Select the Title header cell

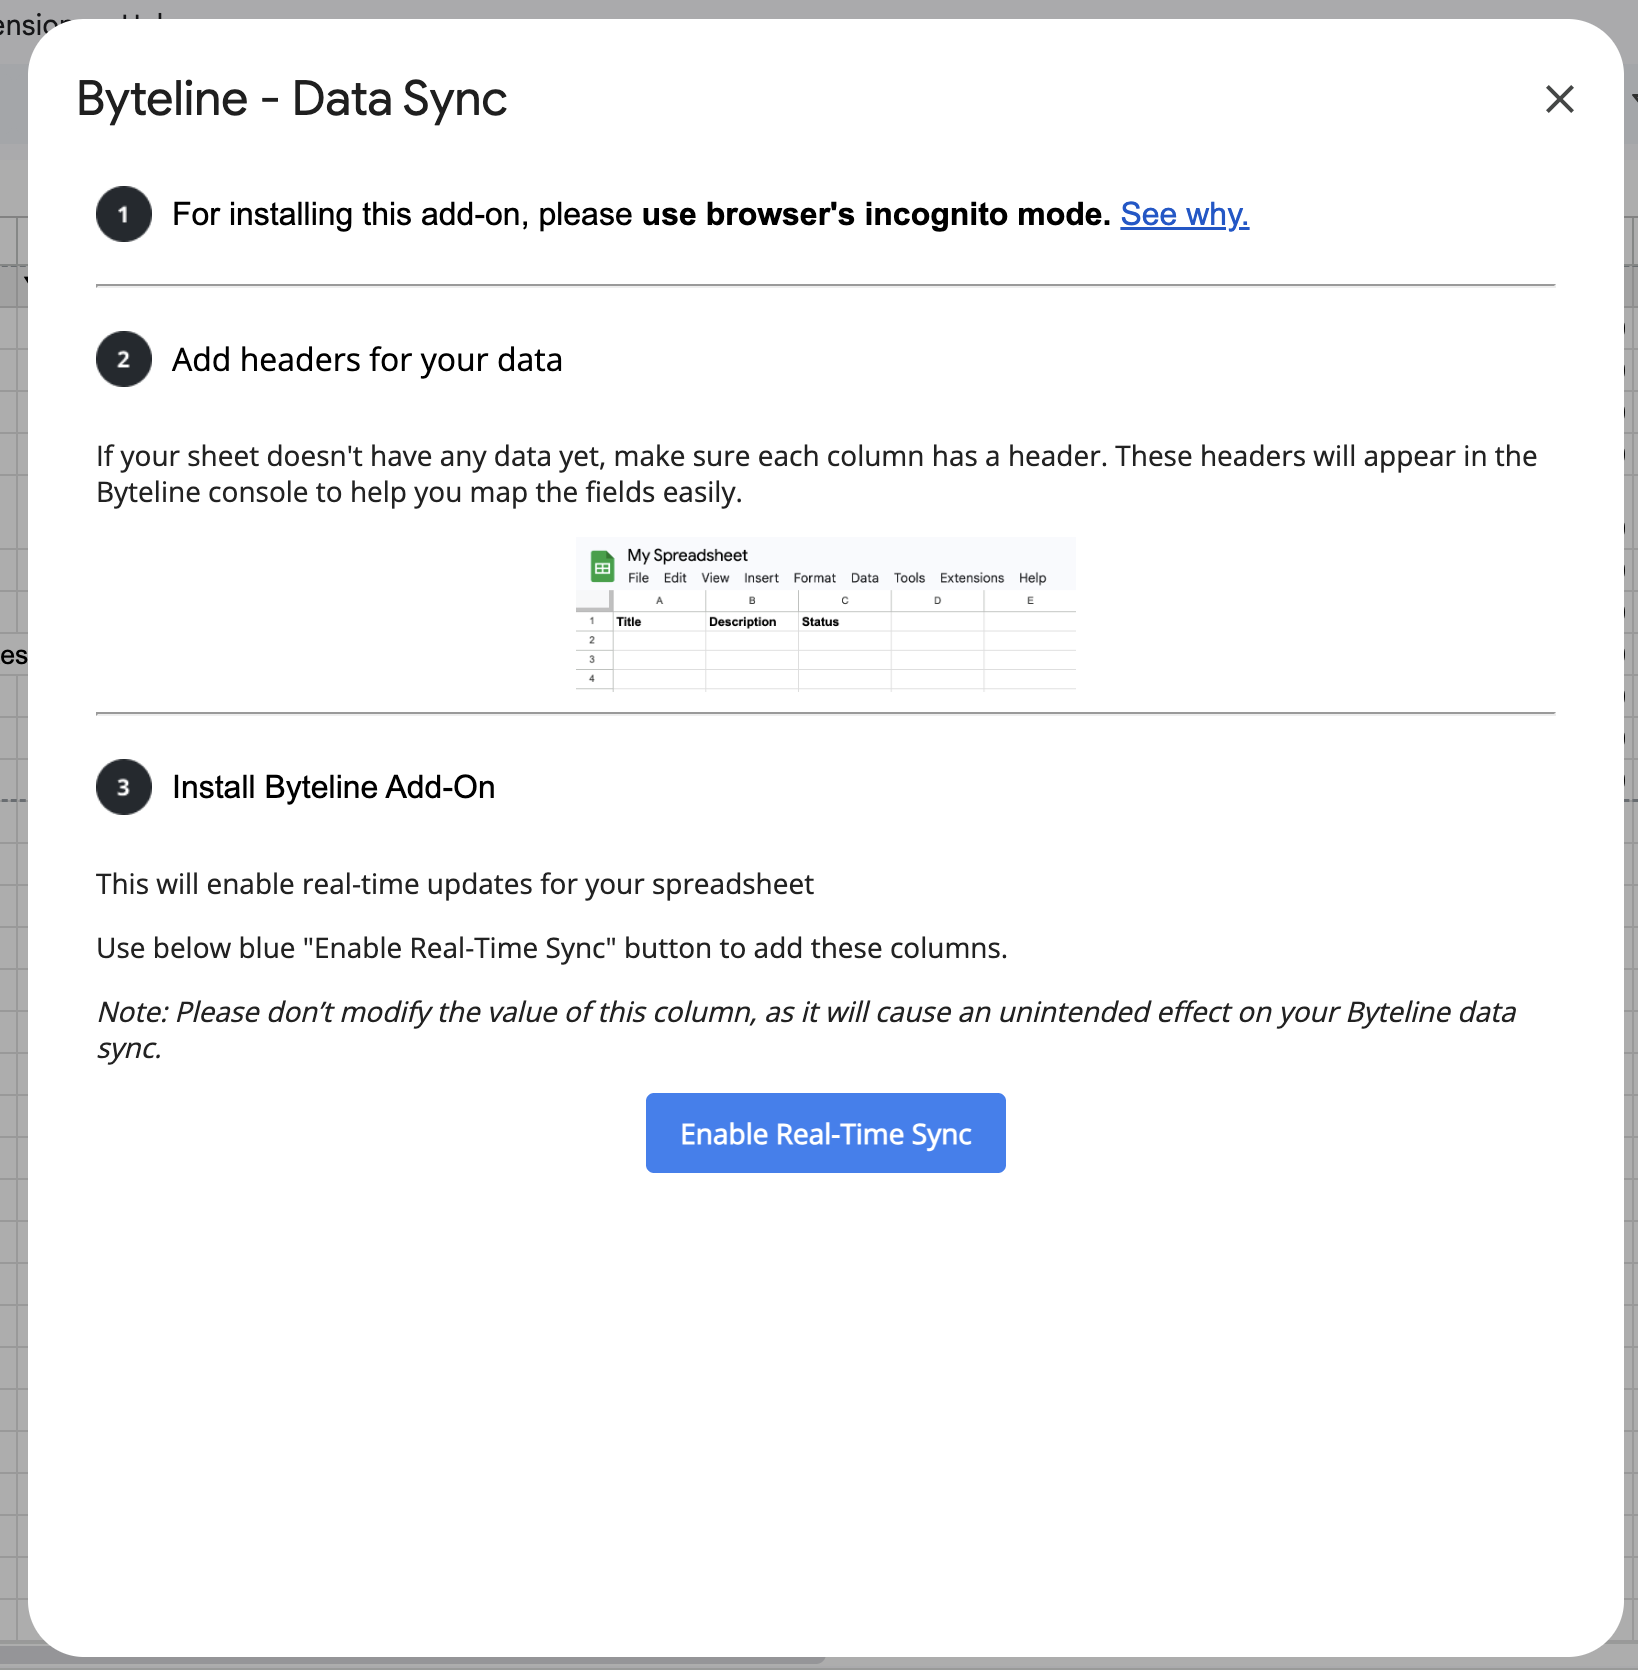coord(658,622)
